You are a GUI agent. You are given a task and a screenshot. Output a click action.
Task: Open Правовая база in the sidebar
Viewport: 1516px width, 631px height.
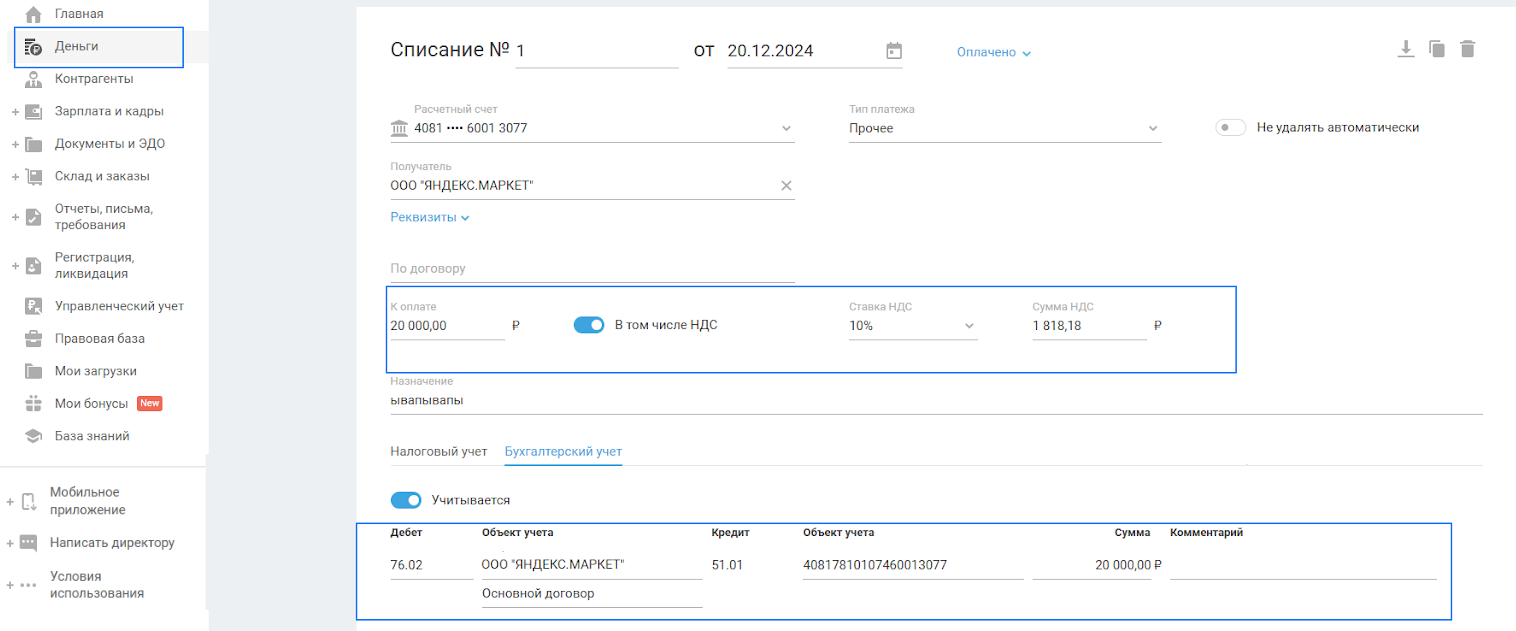[x=99, y=339]
